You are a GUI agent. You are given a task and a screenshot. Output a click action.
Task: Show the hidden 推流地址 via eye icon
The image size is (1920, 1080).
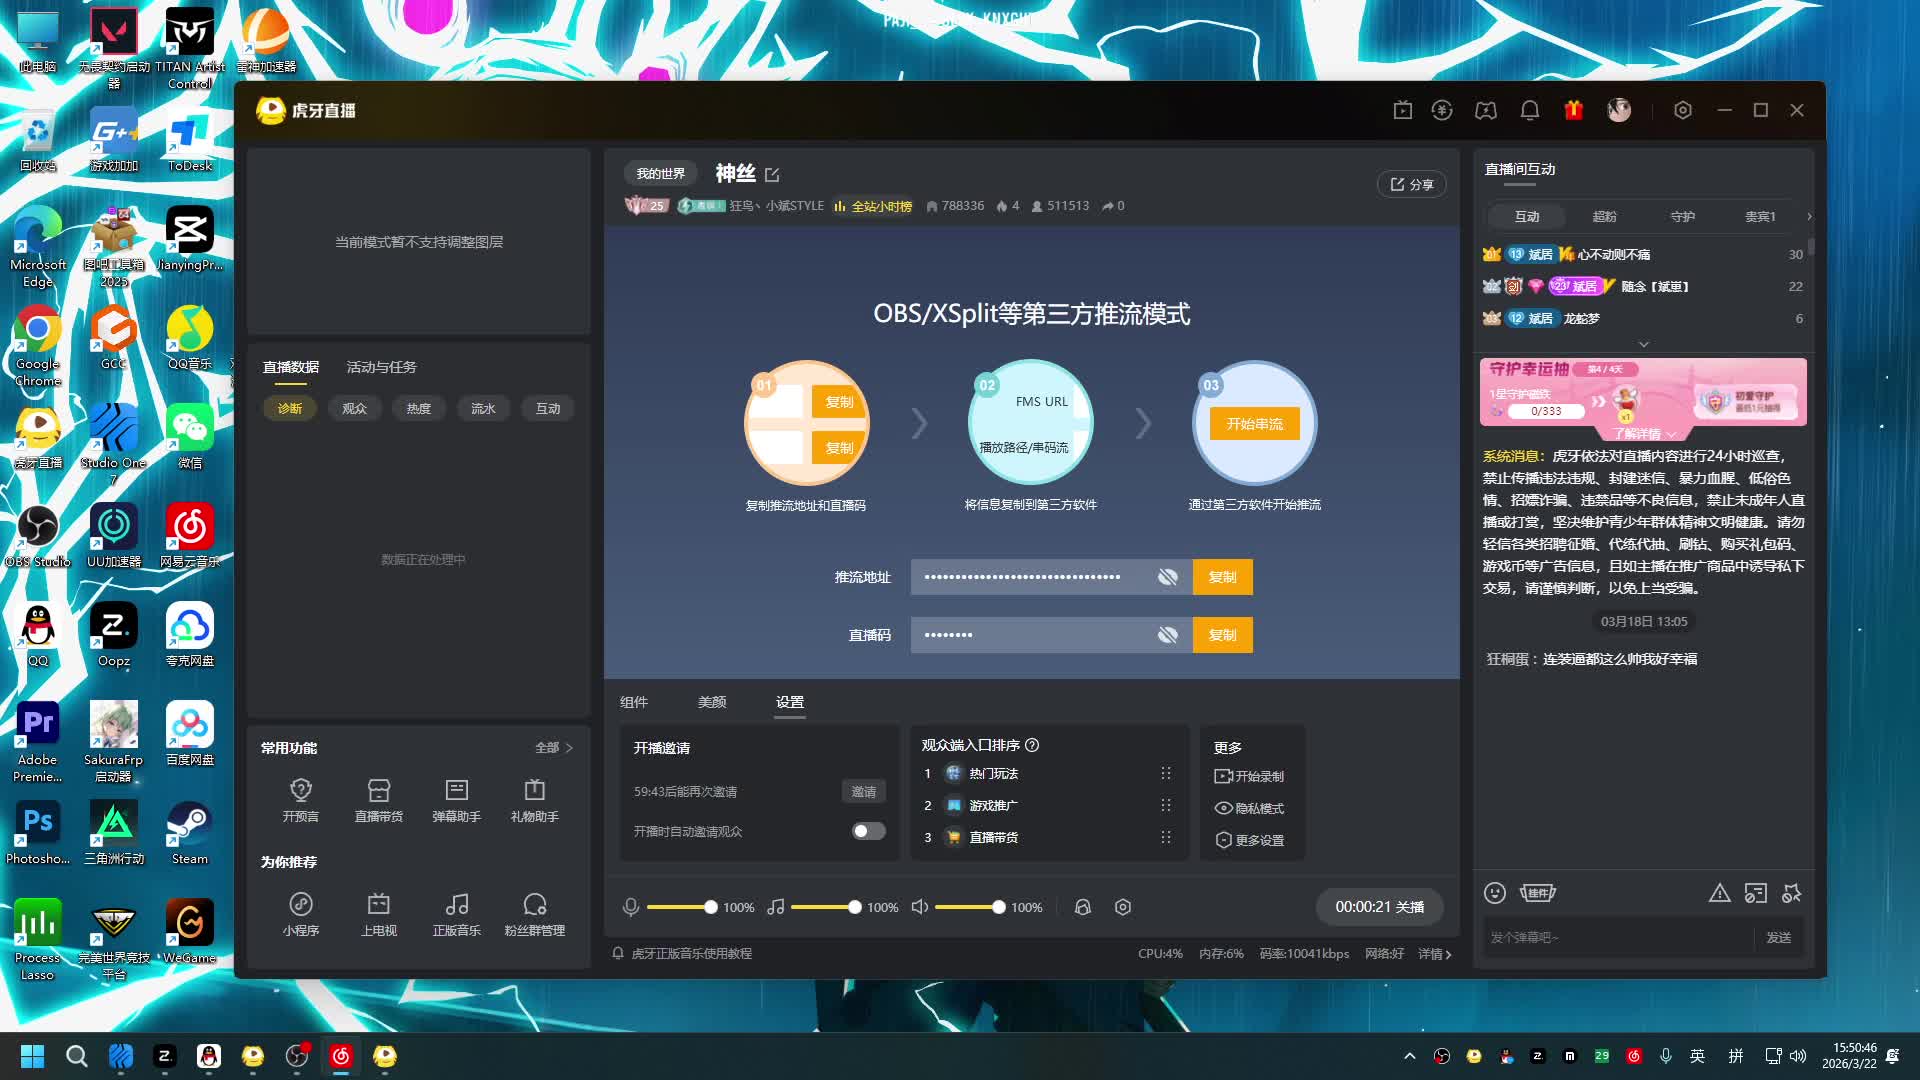point(1167,577)
